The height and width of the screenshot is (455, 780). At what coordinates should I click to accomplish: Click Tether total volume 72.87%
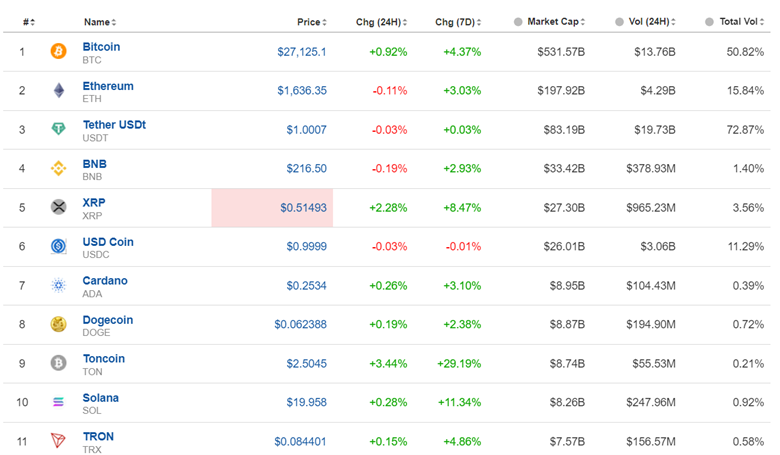745,130
